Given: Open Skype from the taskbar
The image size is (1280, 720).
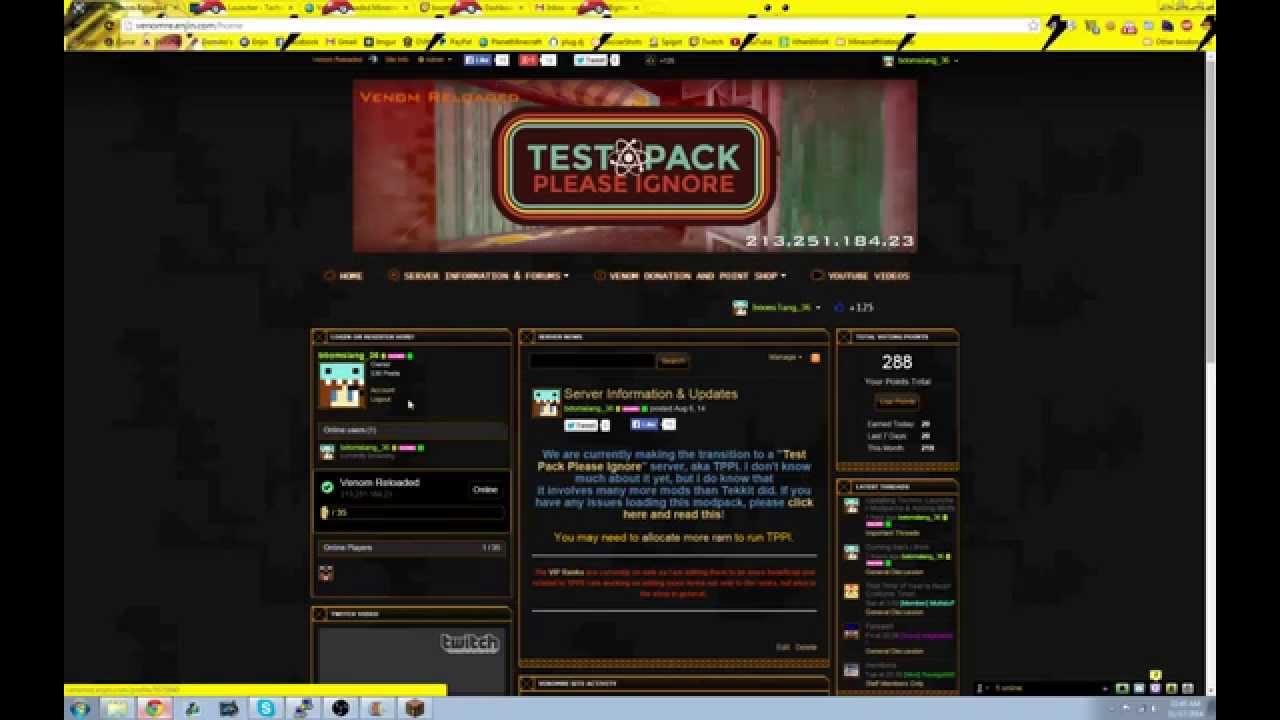Looking at the screenshot, I should (x=266, y=708).
